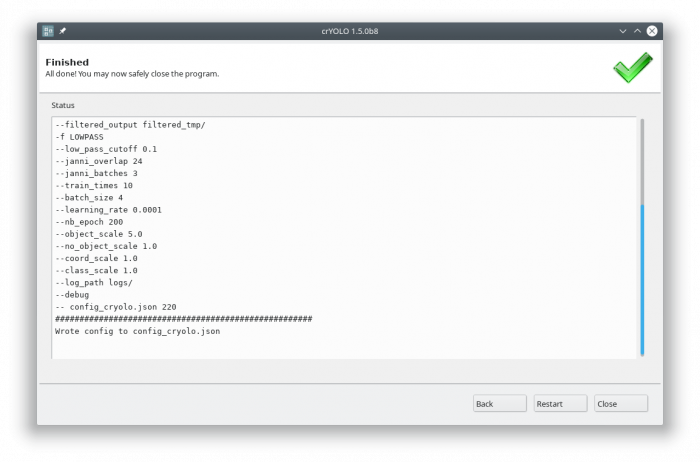
Task: Close the window with the X icon
Action: point(652,31)
